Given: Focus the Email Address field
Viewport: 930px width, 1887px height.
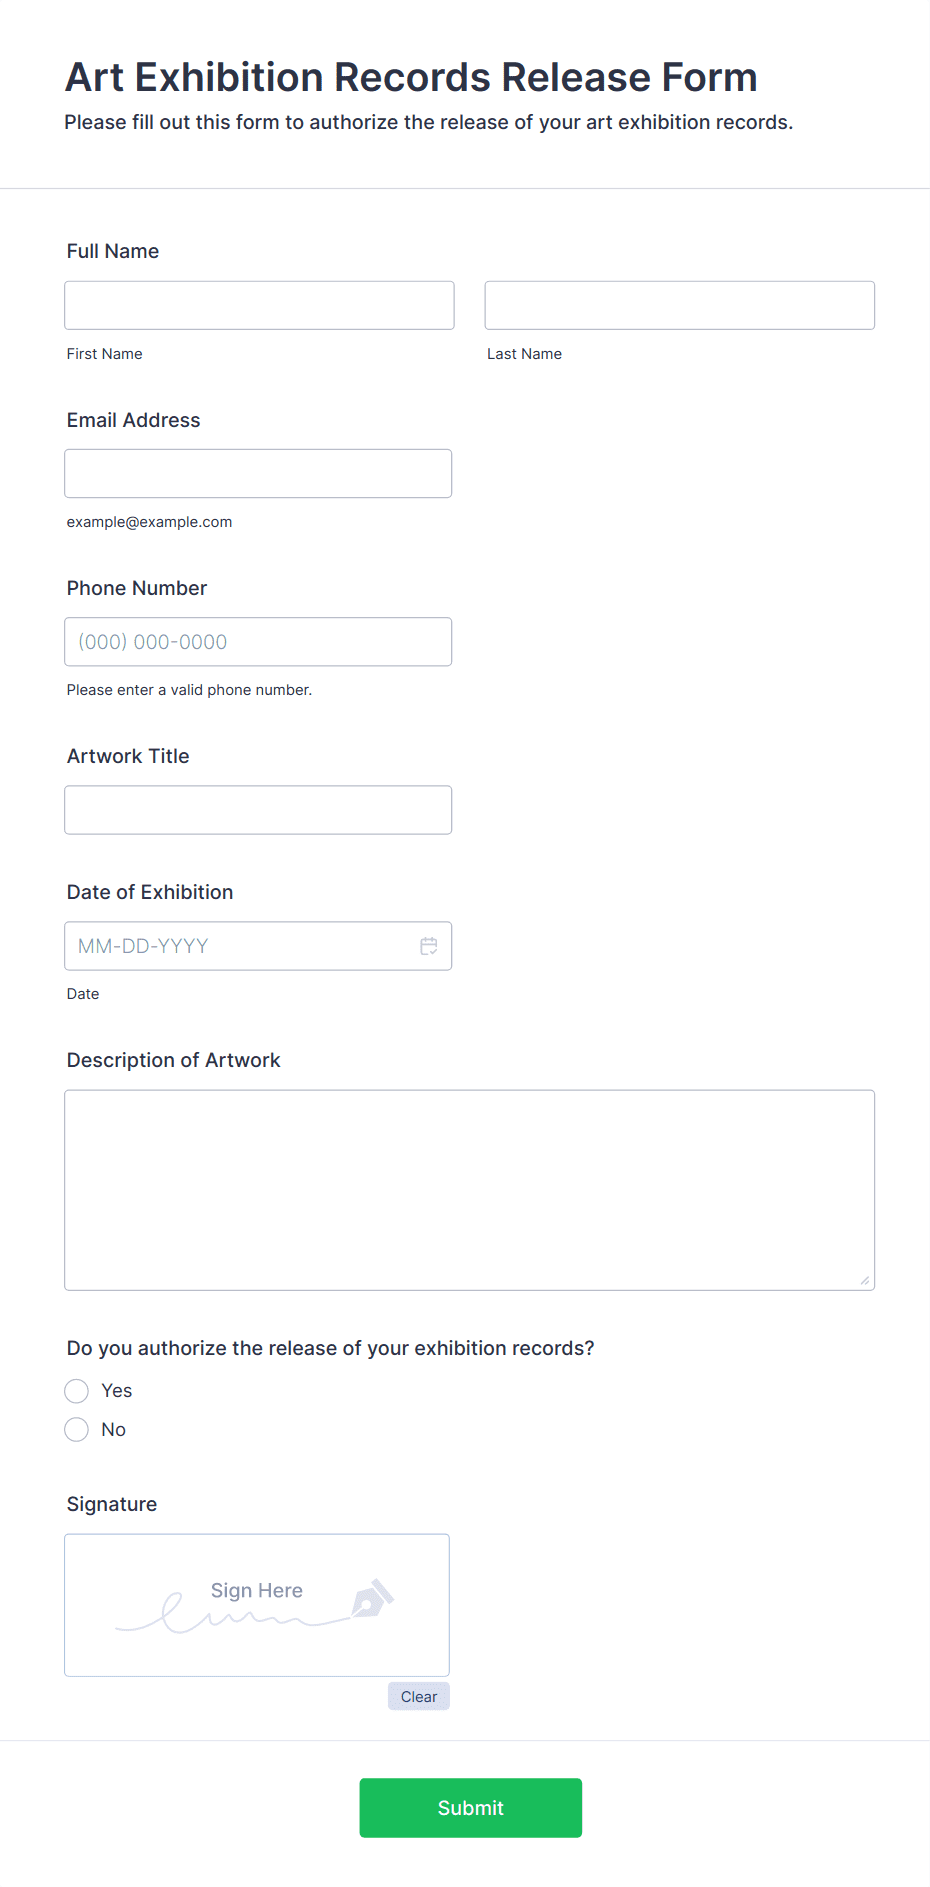Looking at the screenshot, I should coord(258,473).
